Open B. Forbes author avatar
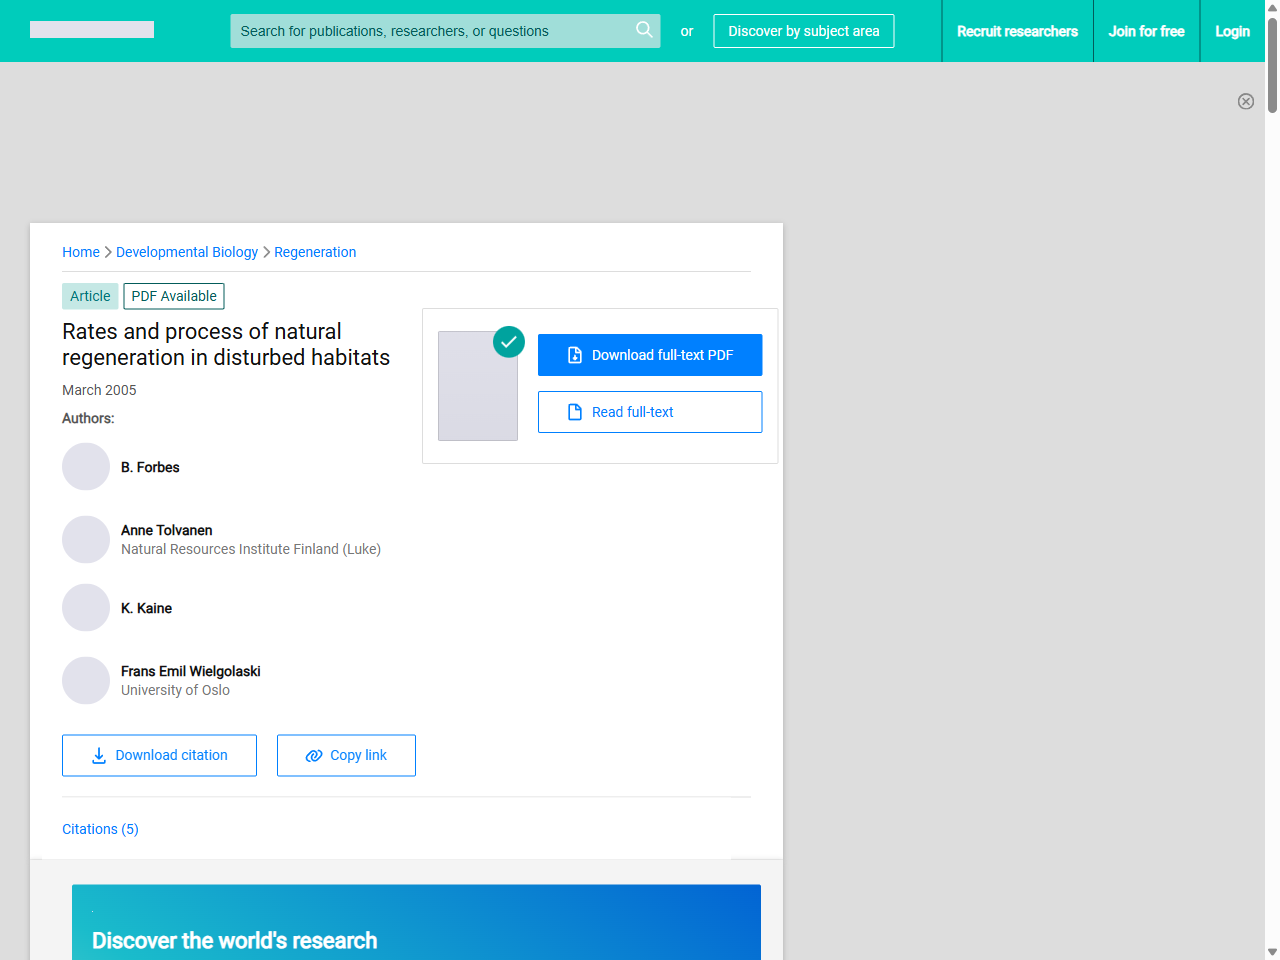Viewport: 1280px width, 960px height. point(86,467)
